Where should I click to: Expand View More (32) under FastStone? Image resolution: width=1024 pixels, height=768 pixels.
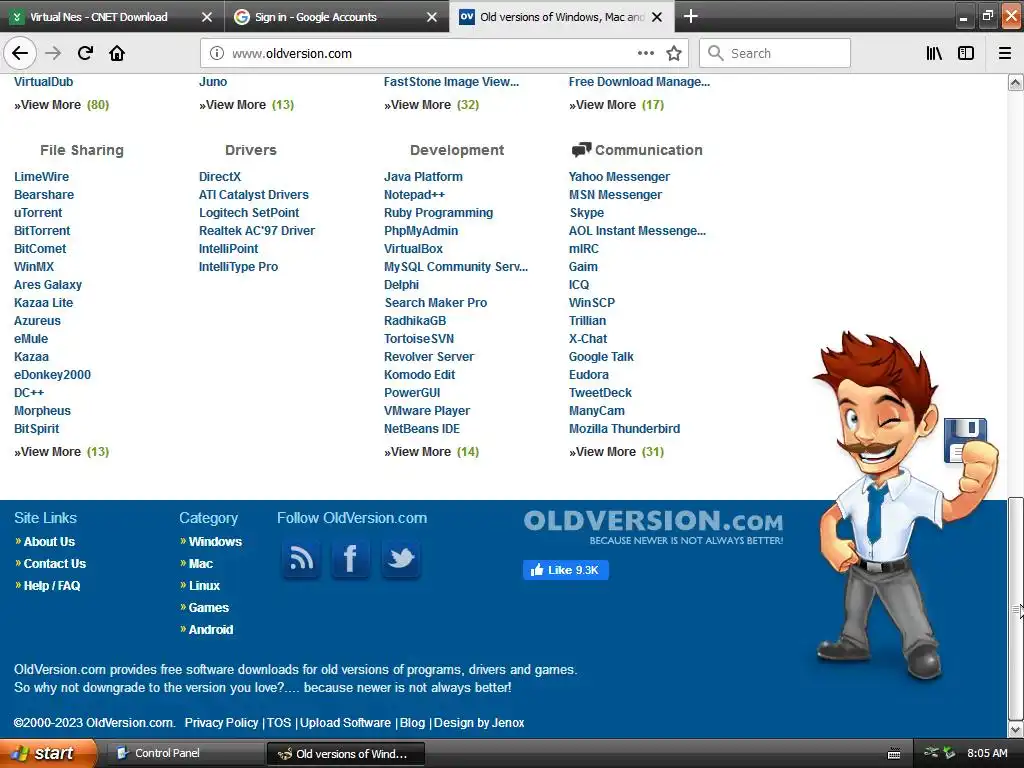[431, 104]
